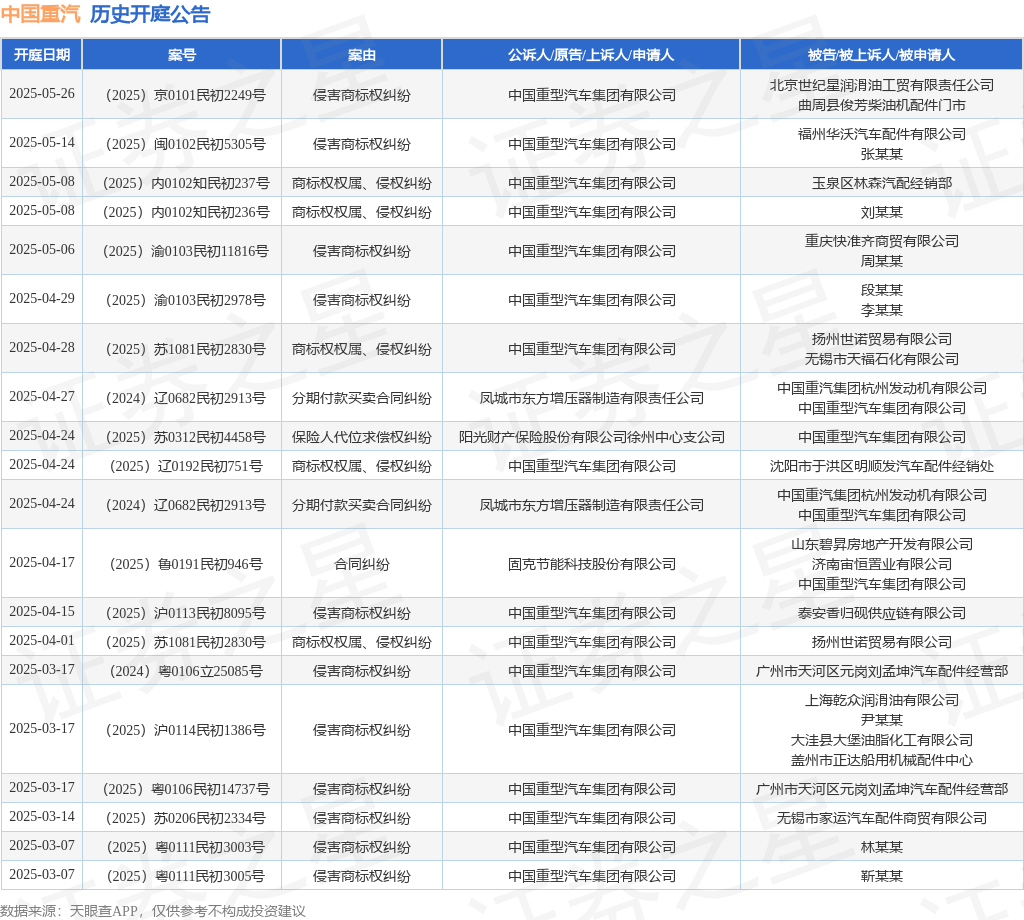Select case number 粤0106民初14737号
Image resolution: width=1024 pixels, height=920 pixels.
click(185, 789)
